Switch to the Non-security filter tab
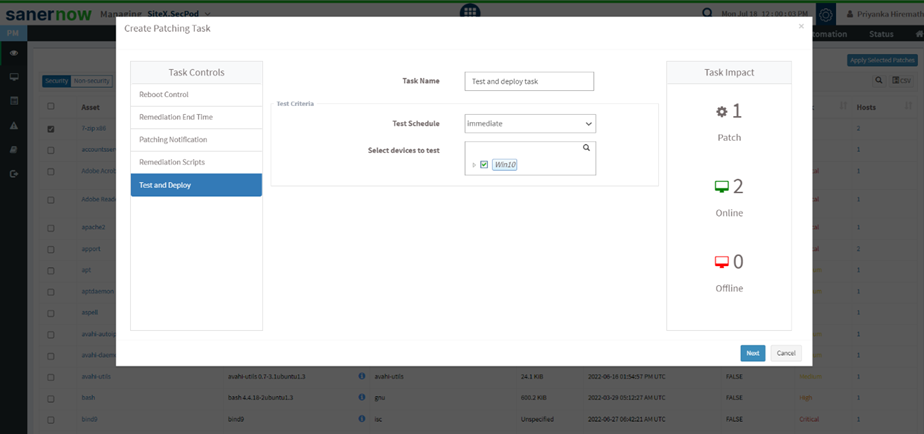924x434 pixels. tap(91, 81)
